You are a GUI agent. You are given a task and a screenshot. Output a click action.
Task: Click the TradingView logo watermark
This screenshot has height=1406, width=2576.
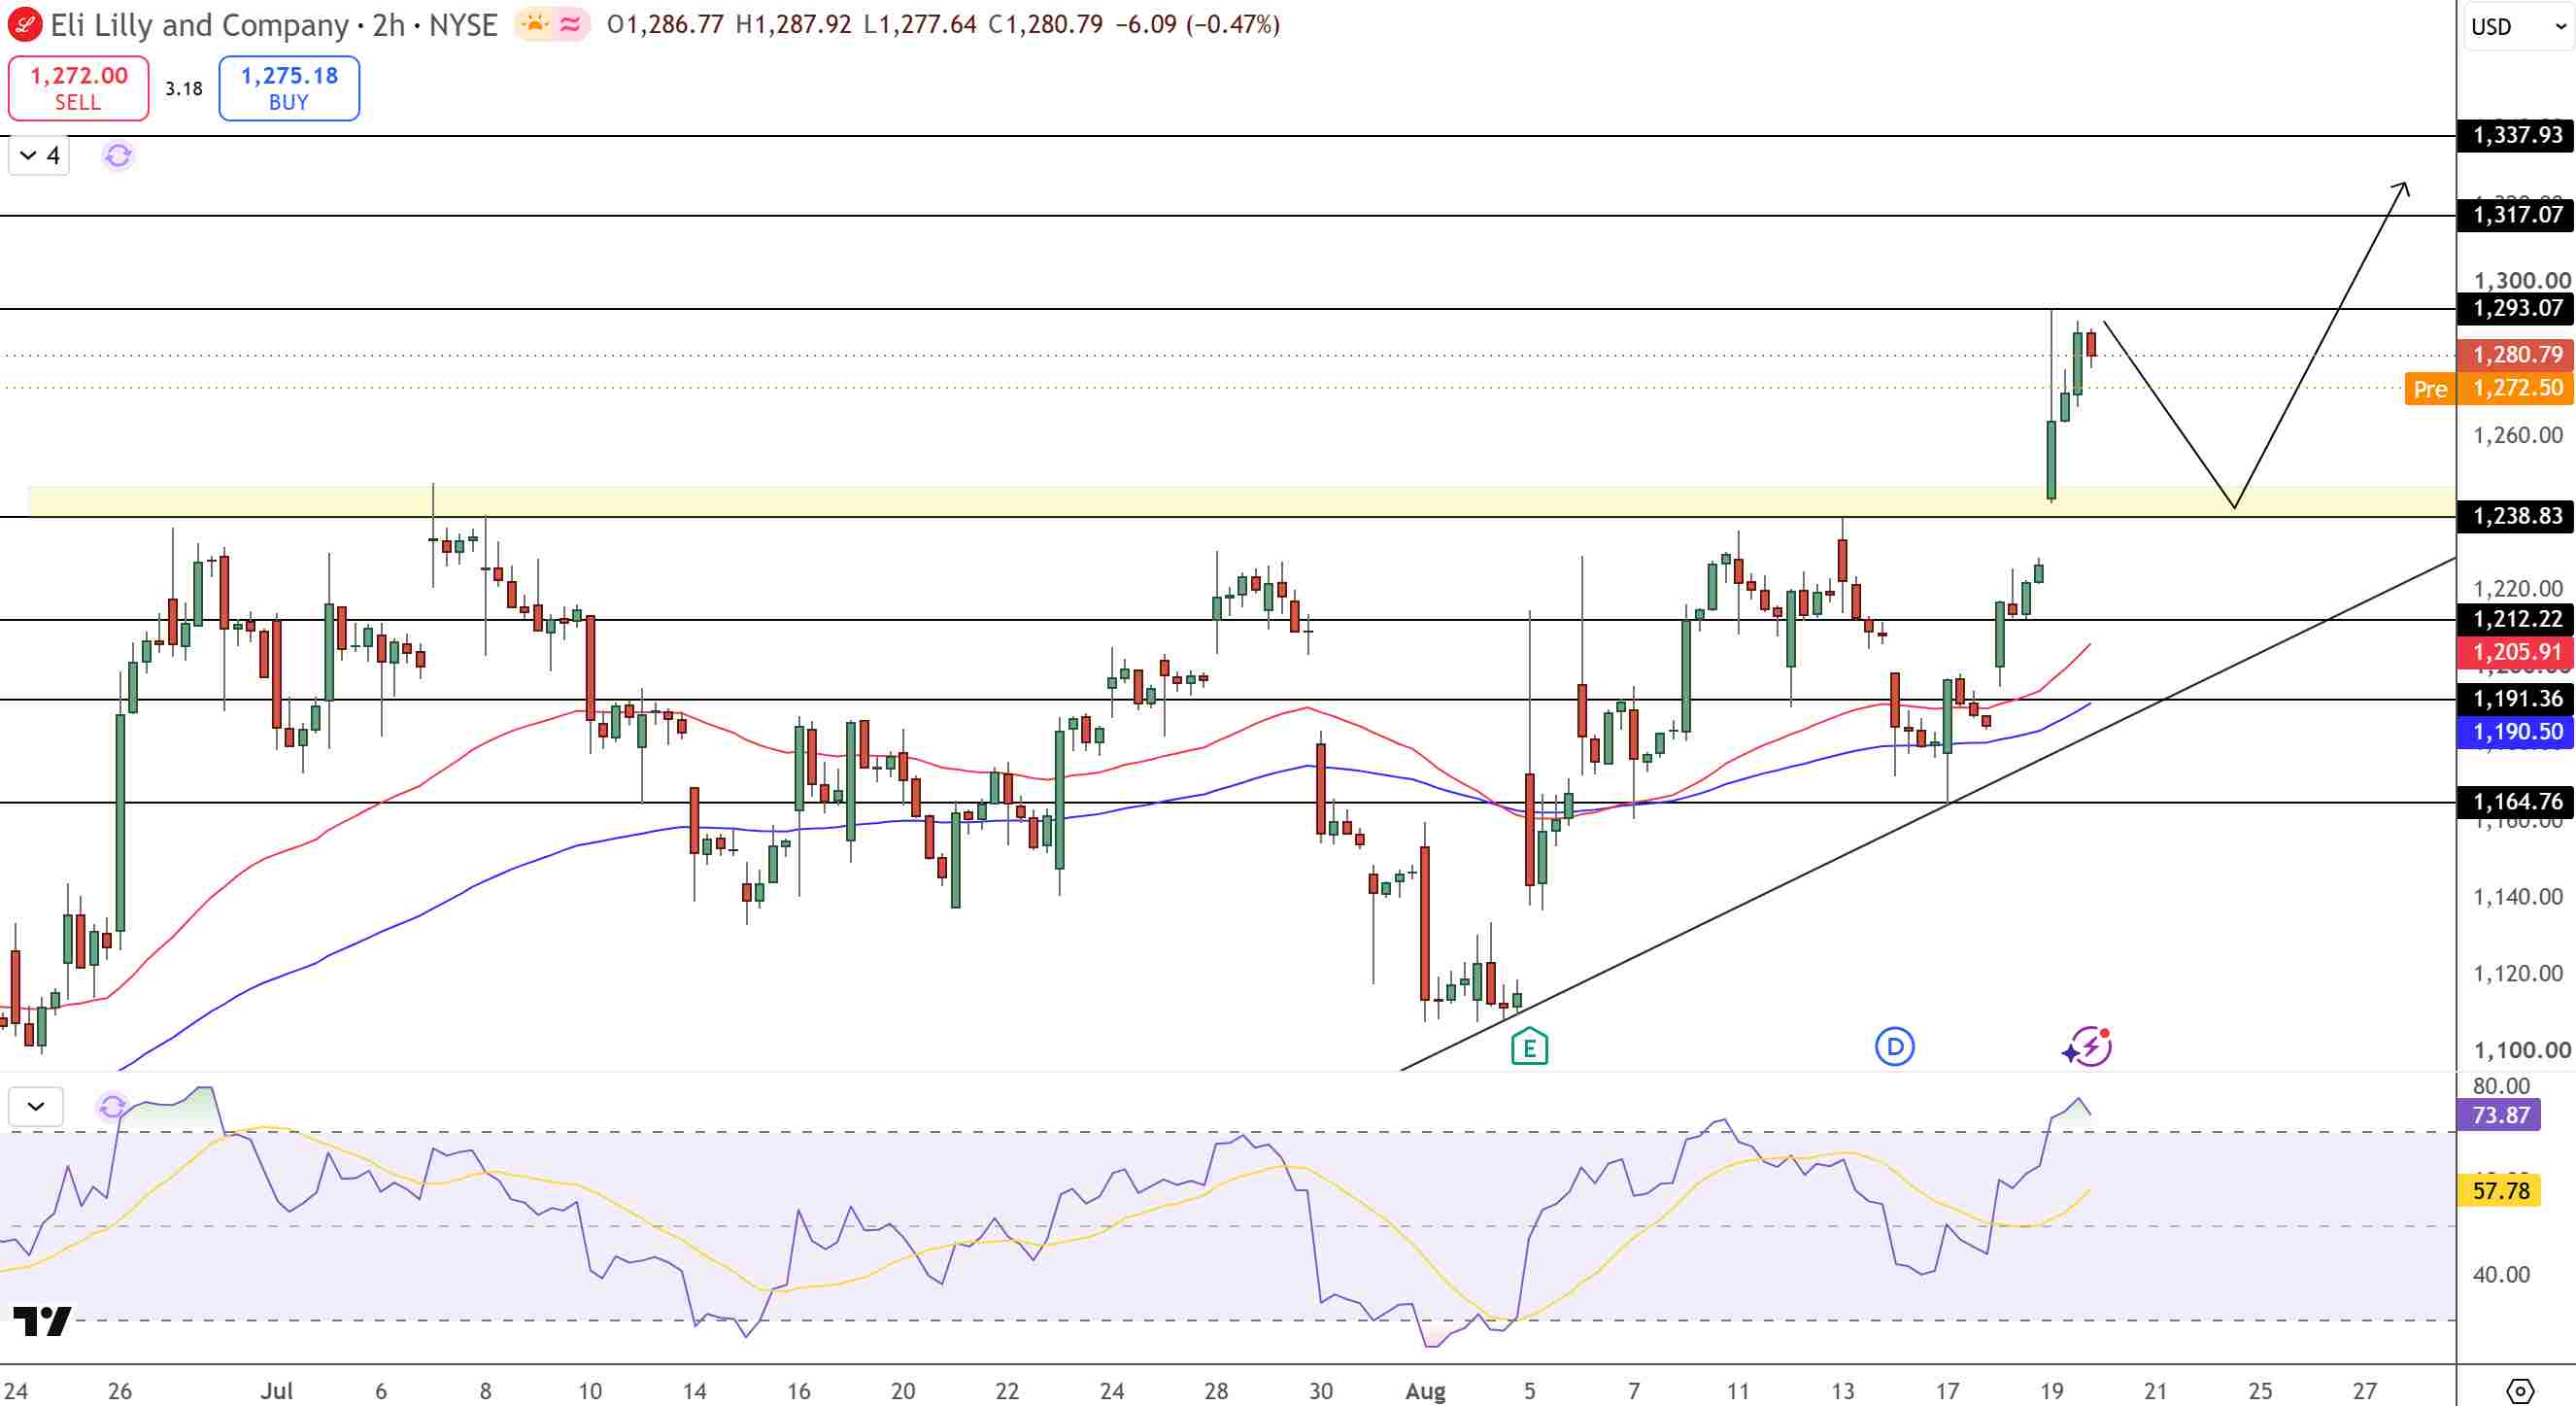(42, 1321)
